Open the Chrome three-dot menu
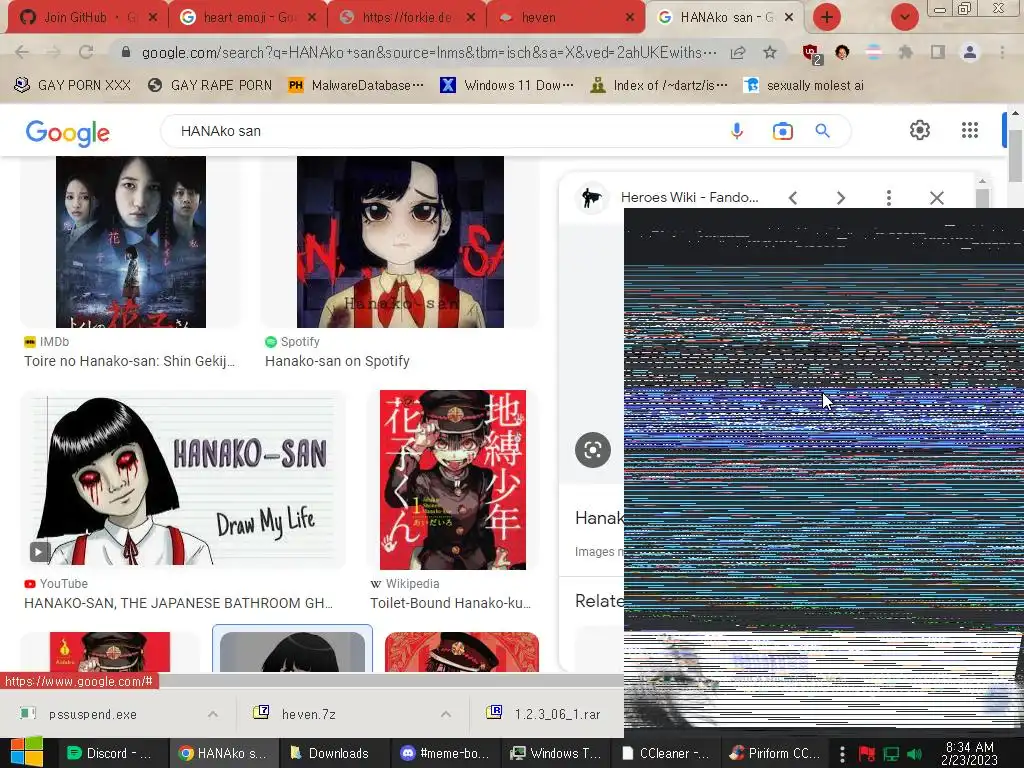 pyautogui.click(x=1002, y=52)
